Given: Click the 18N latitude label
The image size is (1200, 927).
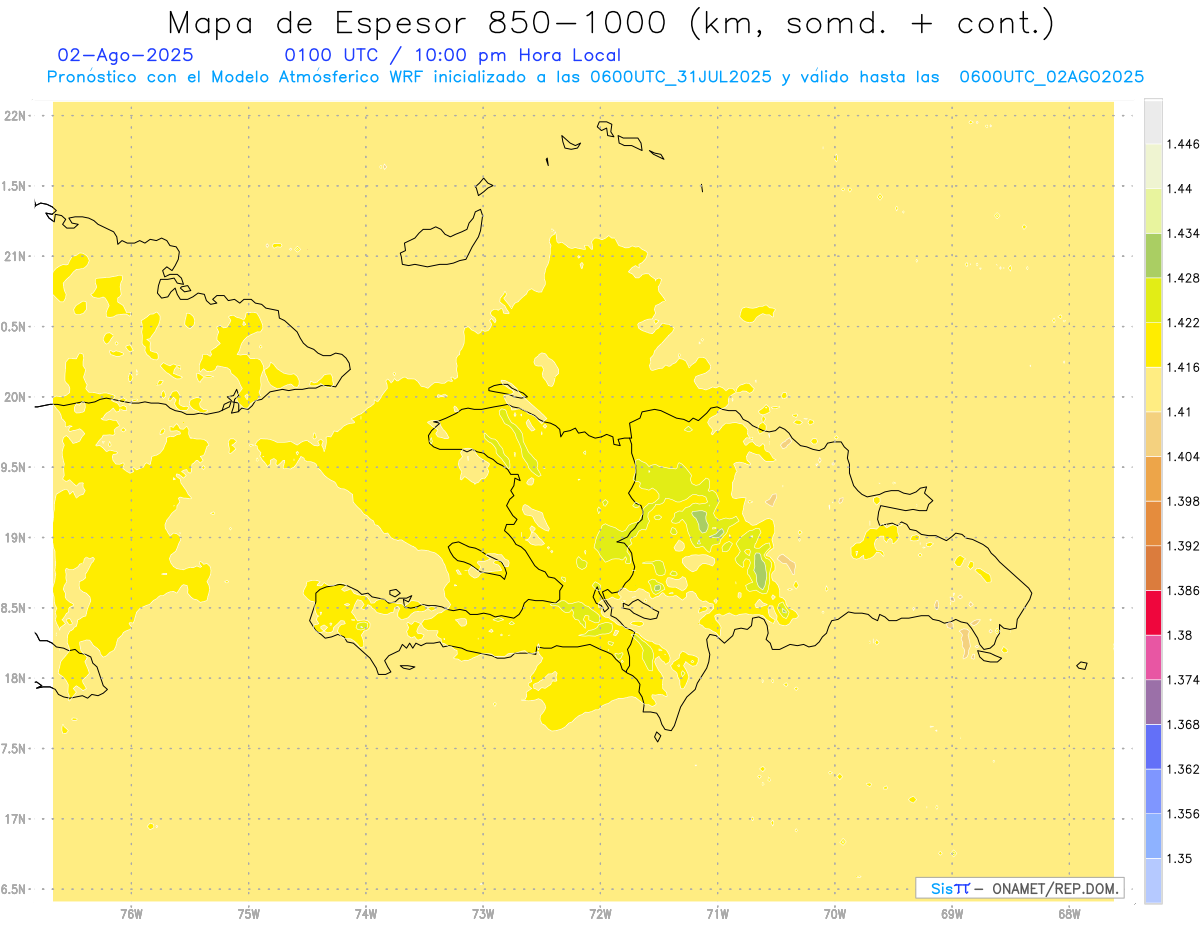Looking at the screenshot, I should click(15, 679).
